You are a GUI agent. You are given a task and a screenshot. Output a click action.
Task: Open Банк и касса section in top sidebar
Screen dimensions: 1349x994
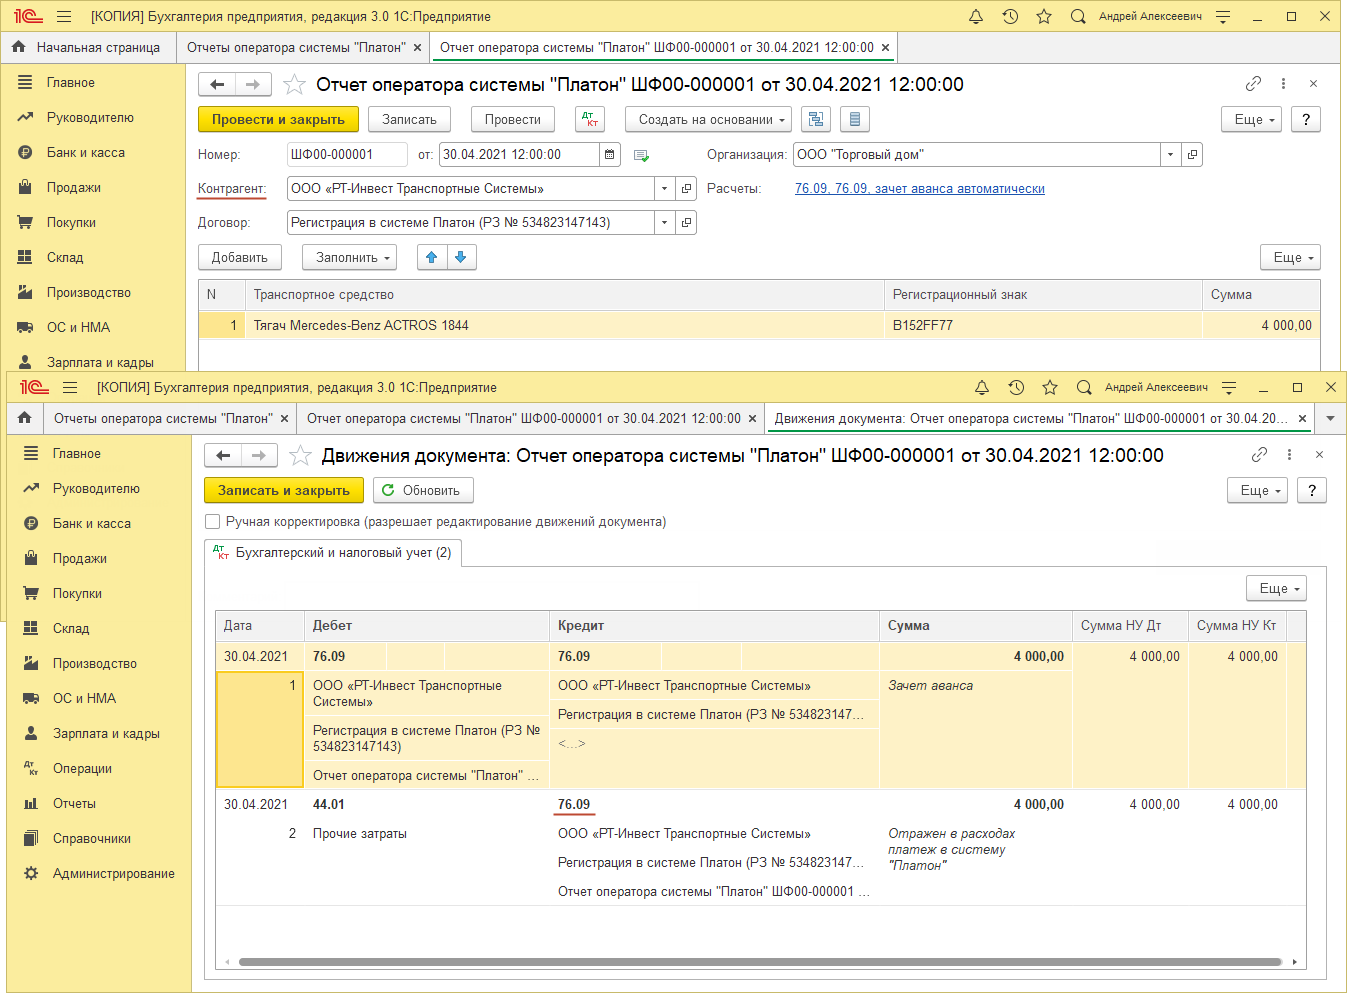point(86,152)
